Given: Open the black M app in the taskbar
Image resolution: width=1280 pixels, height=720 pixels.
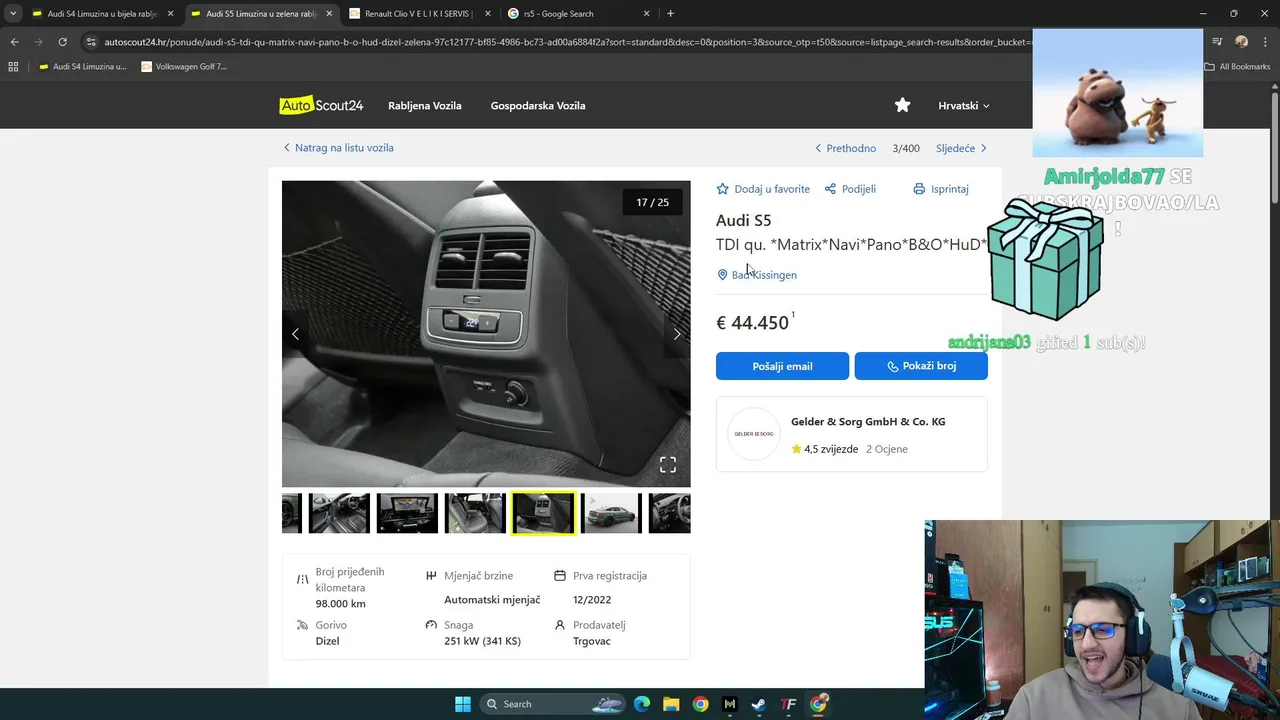Looking at the screenshot, I should 730,704.
